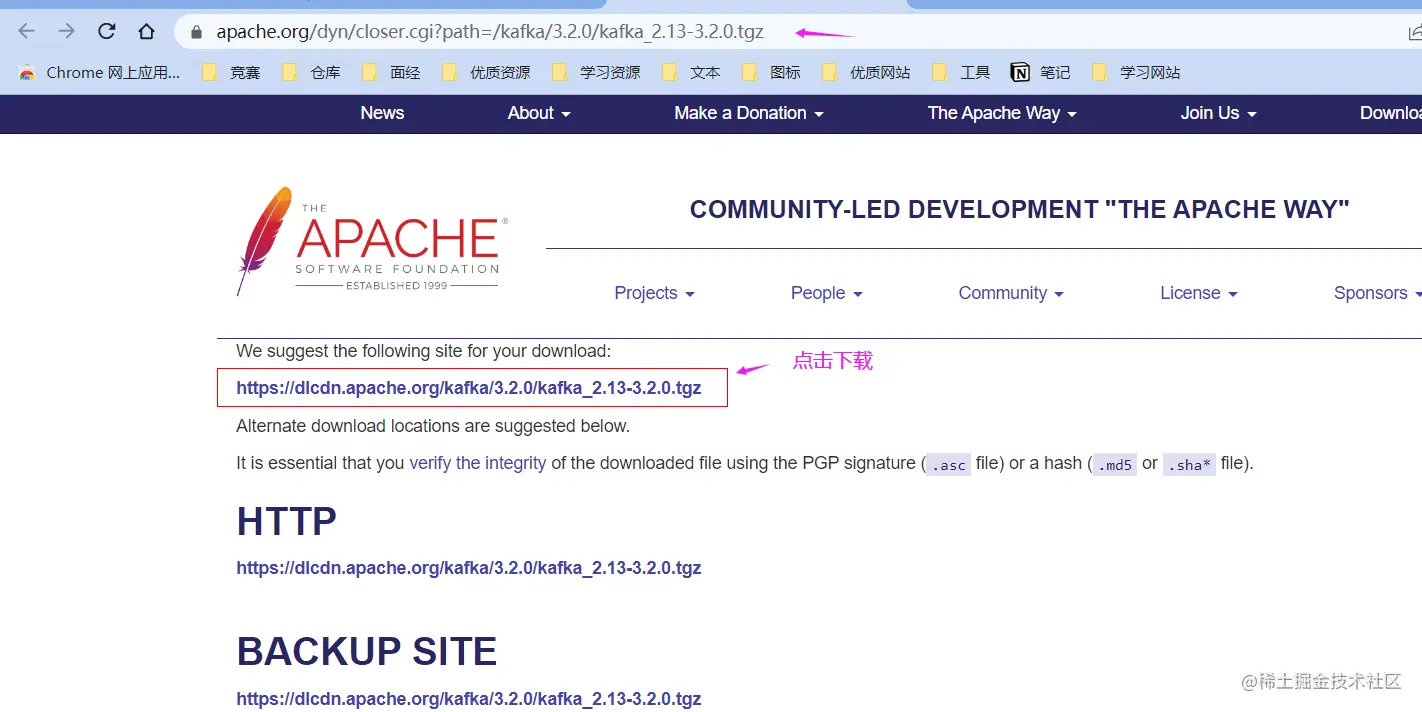Open the 优质资源 bookmark folder
The image size is (1422, 712).
point(486,72)
